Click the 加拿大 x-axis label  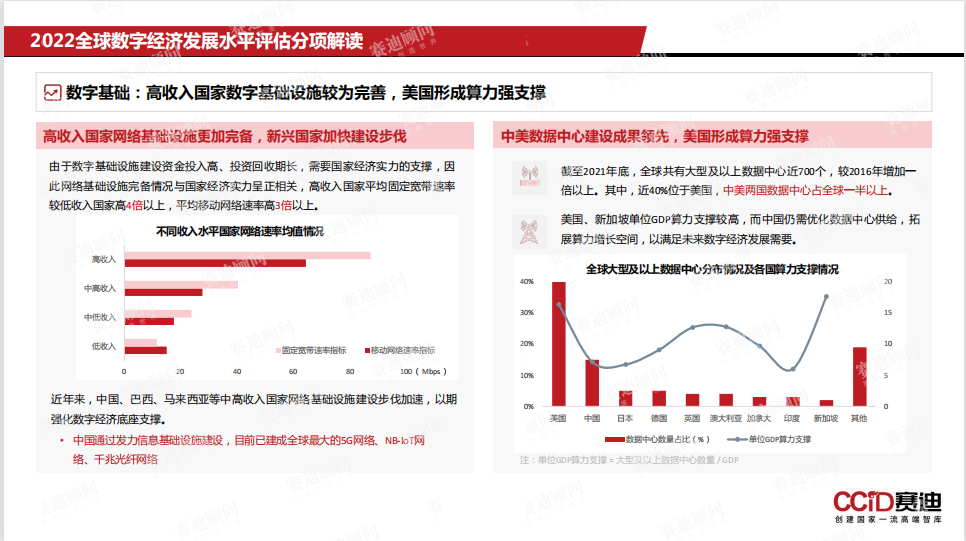[x=759, y=418]
